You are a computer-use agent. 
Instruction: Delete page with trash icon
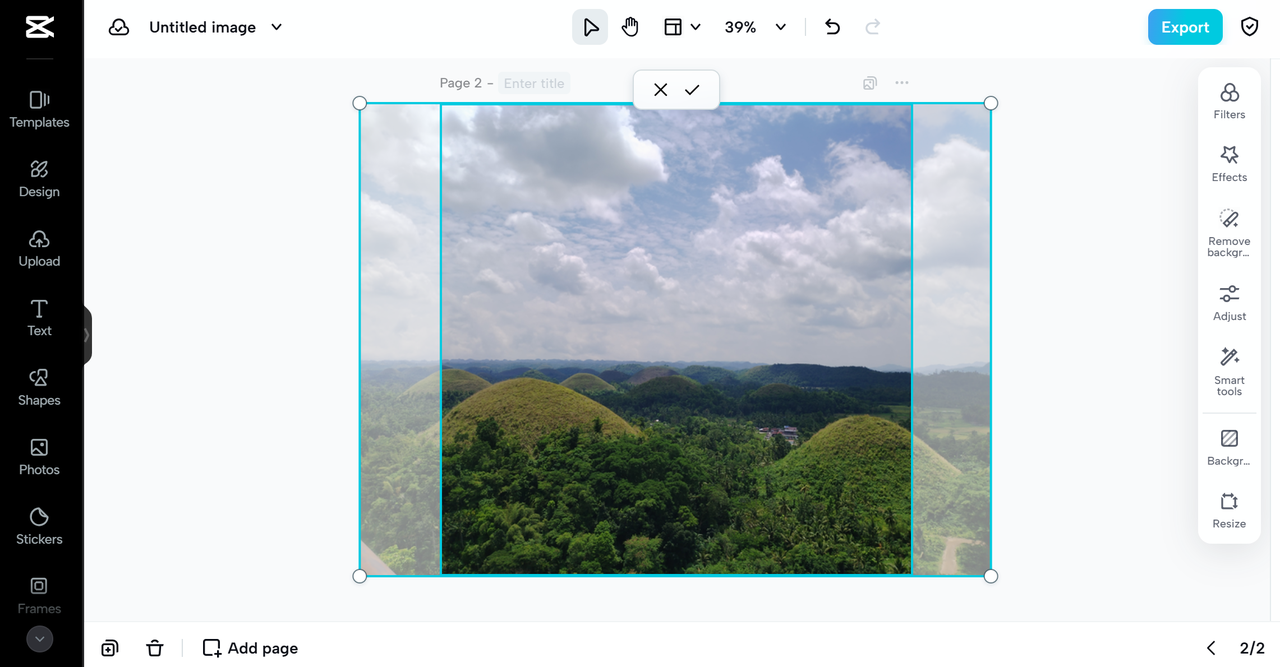pos(155,648)
